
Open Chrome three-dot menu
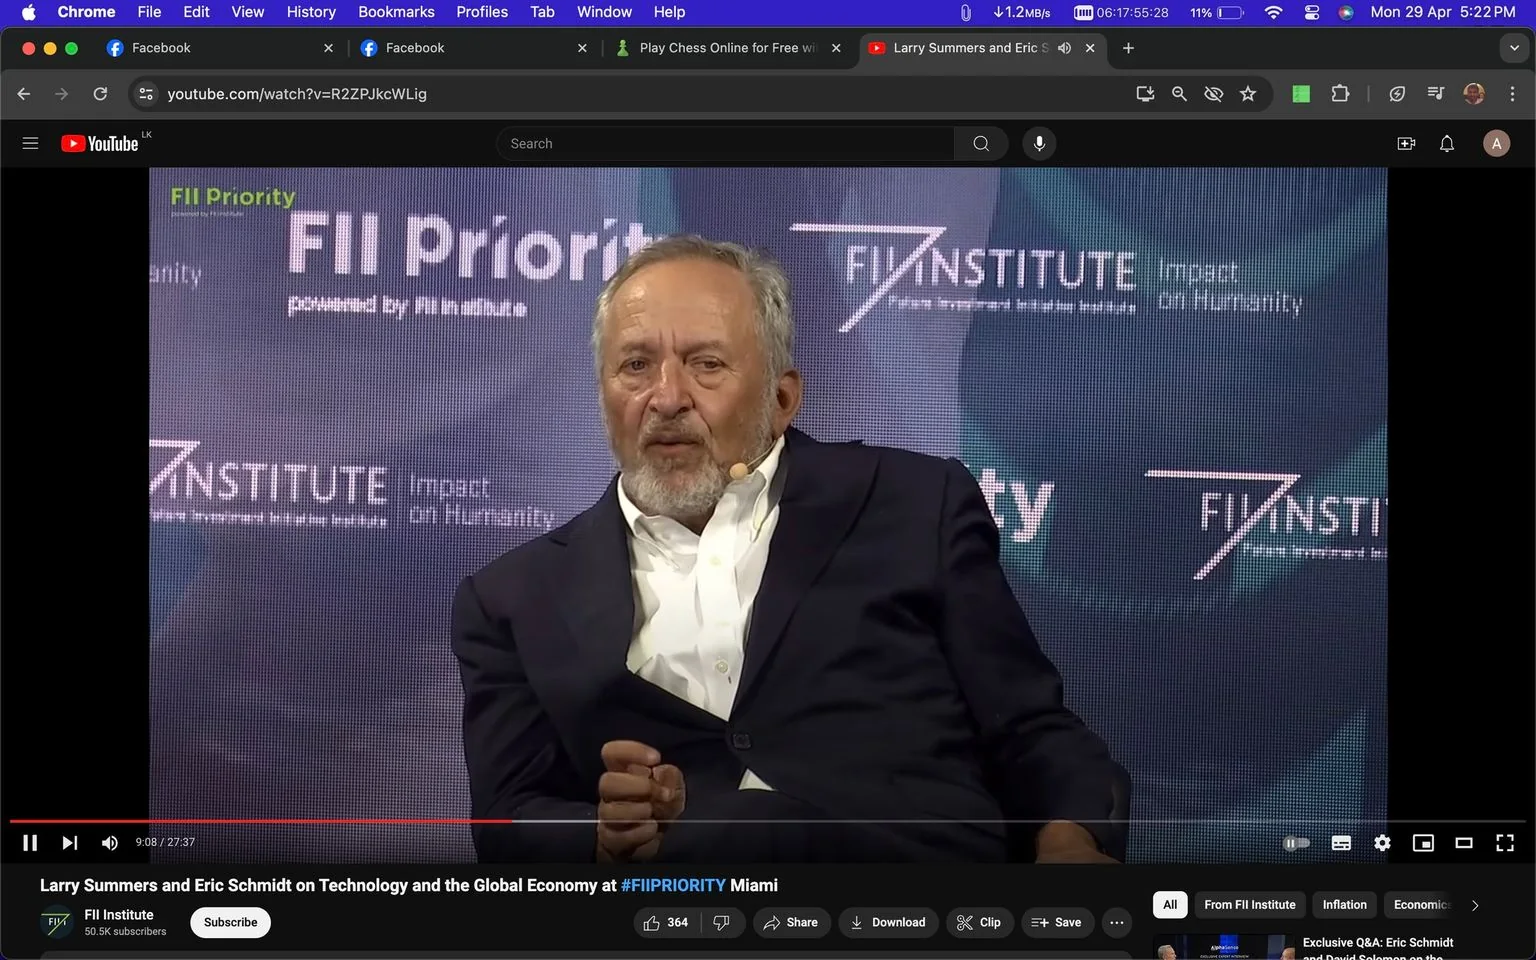tap(1512, 93)
